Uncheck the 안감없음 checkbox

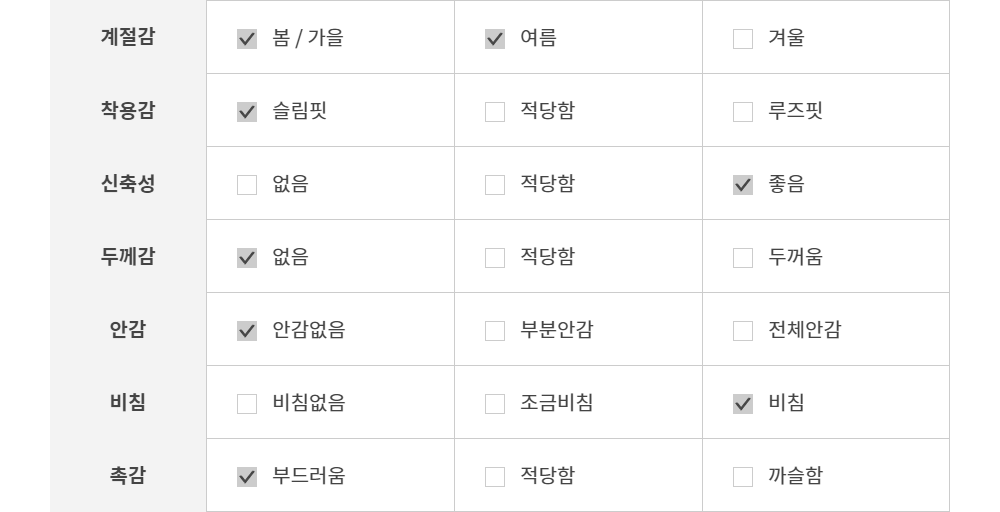coord(247,332)
